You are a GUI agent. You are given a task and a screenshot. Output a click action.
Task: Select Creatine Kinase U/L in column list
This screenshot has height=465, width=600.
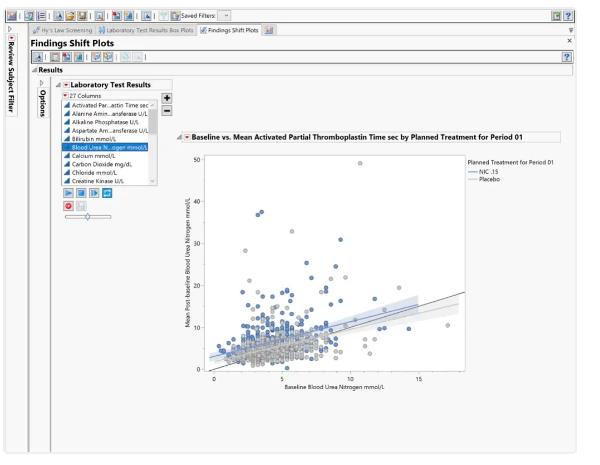click(106, 181)
